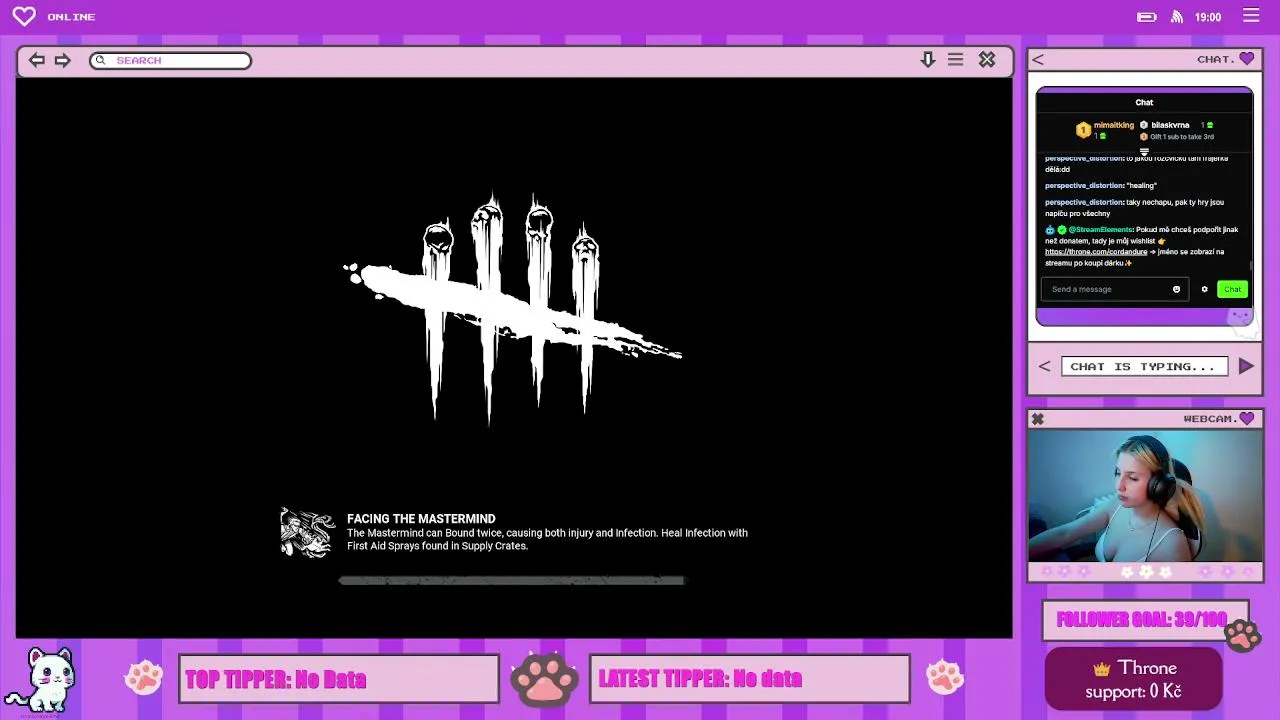This screenshot has height=720, width=1280.
Task: Click the download arrow icon
Action: pyautogui.click(x=928, y=60)
